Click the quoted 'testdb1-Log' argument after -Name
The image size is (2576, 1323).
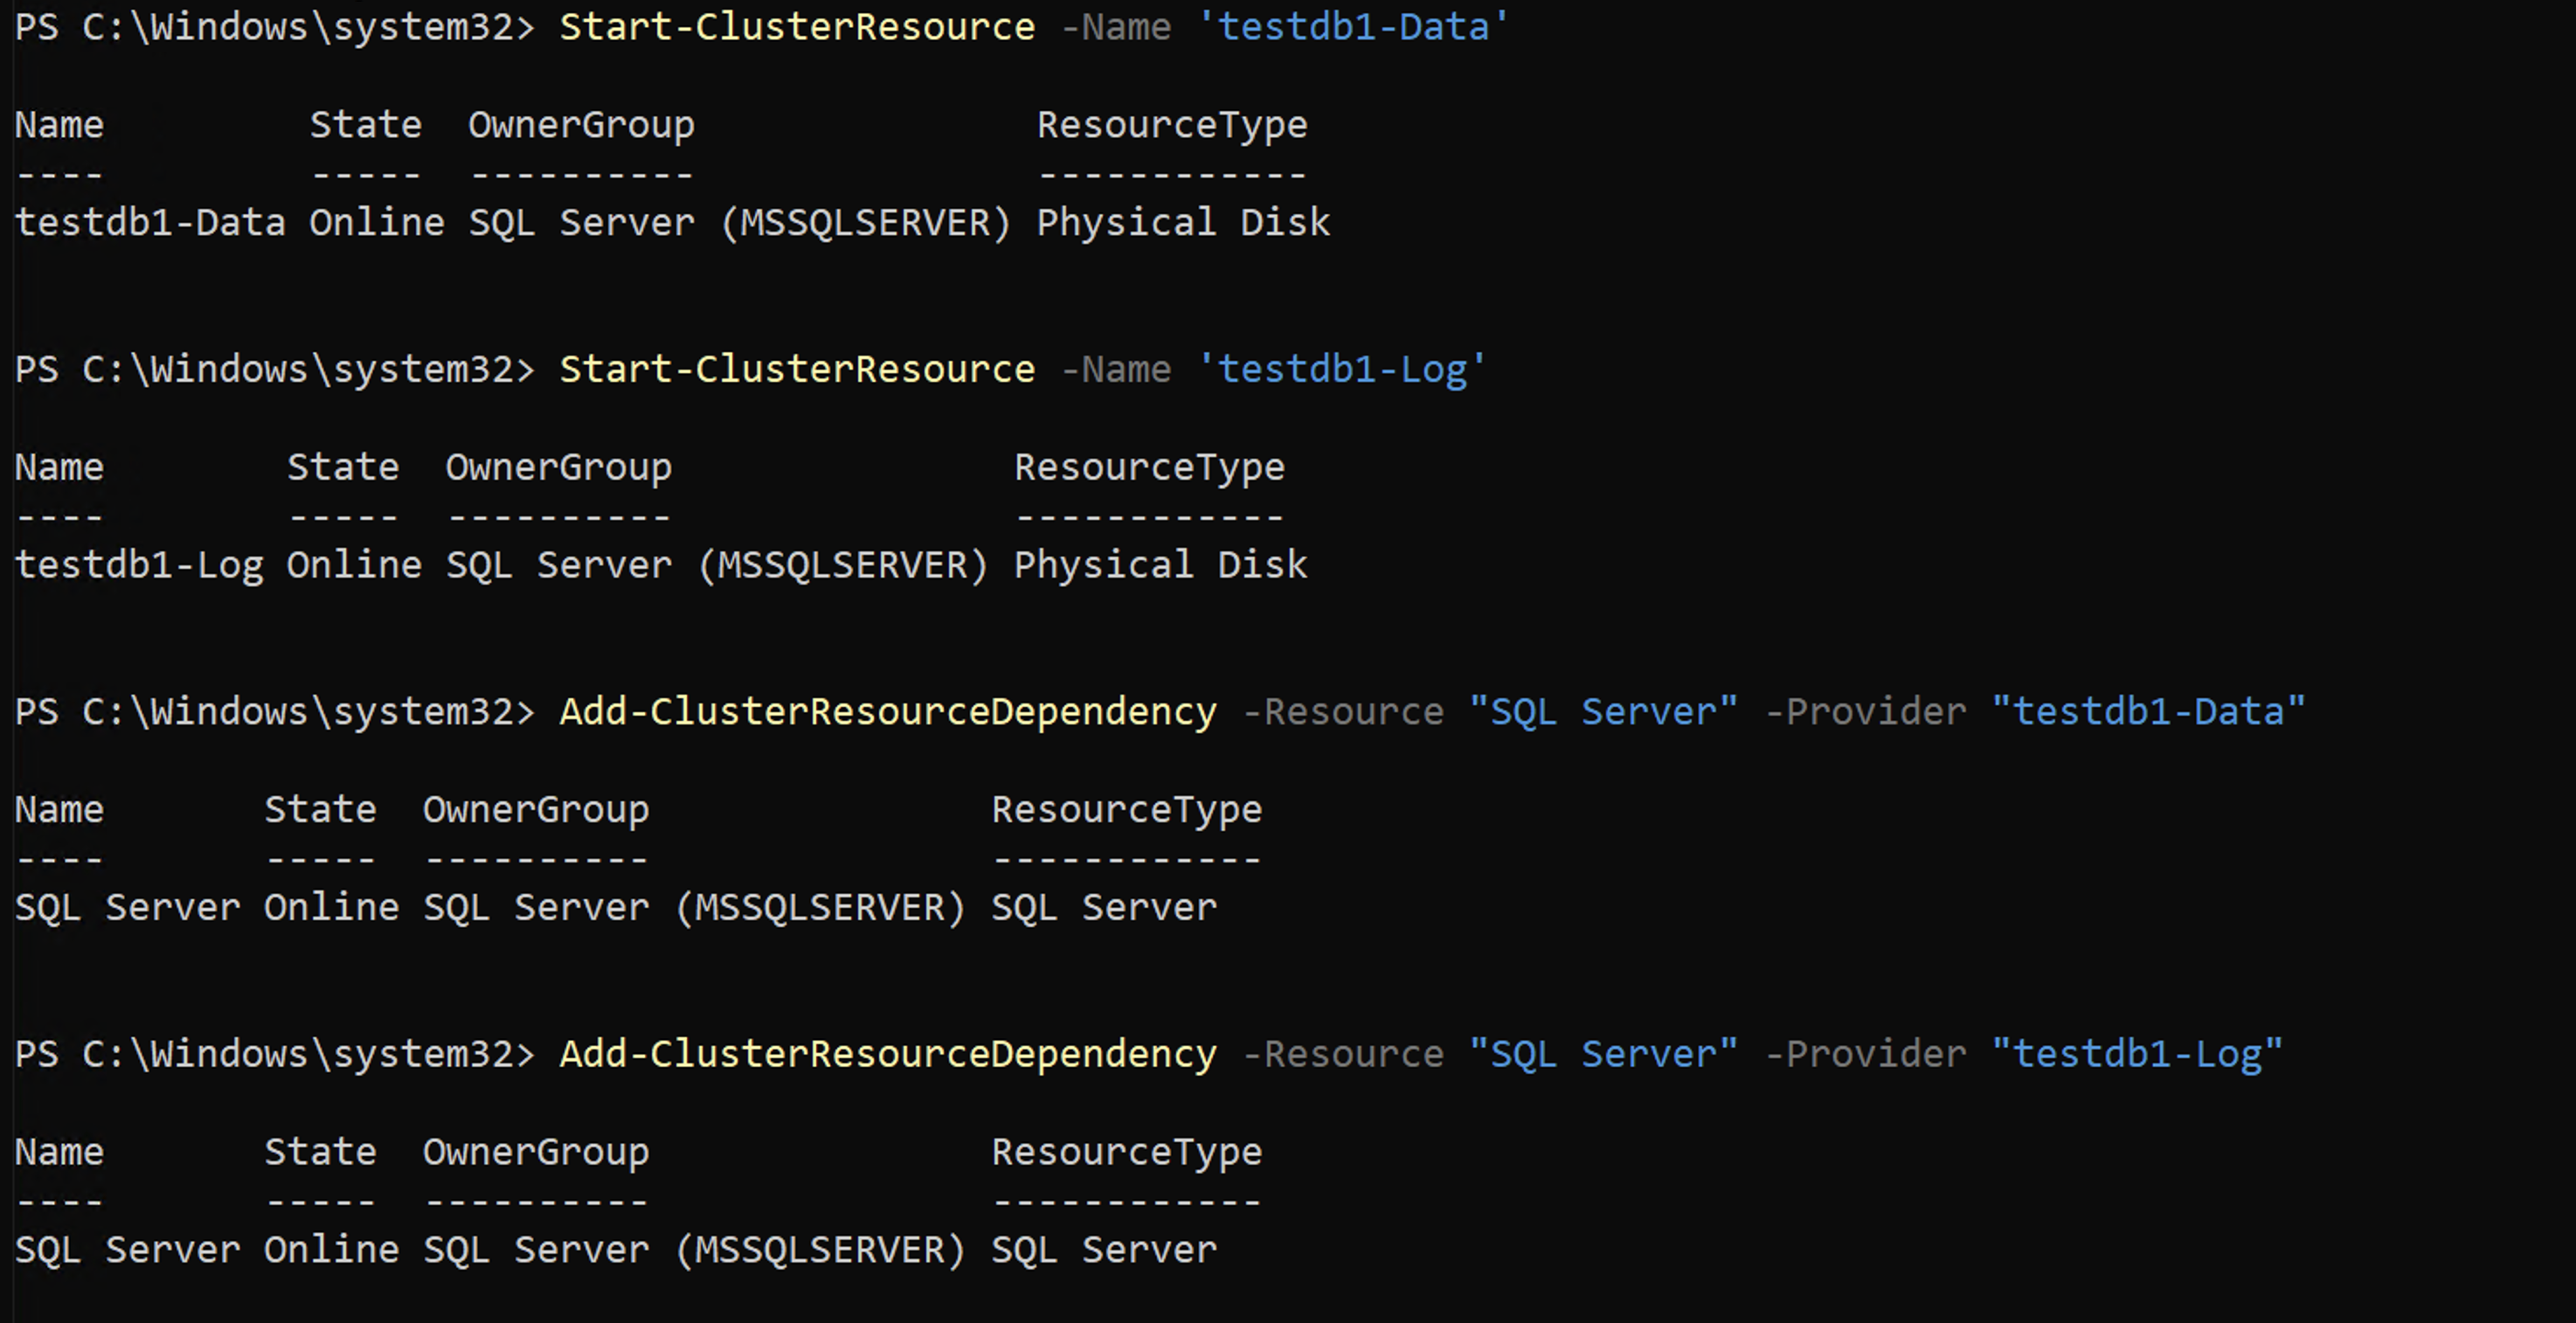[1342, 370]
